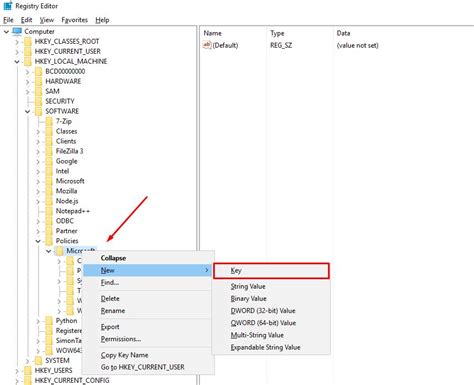Image resolution: width=474 pixels, height=385 pixels.
Task: Choose DWORD (32-bit) Value
Action: pos(263,311)
